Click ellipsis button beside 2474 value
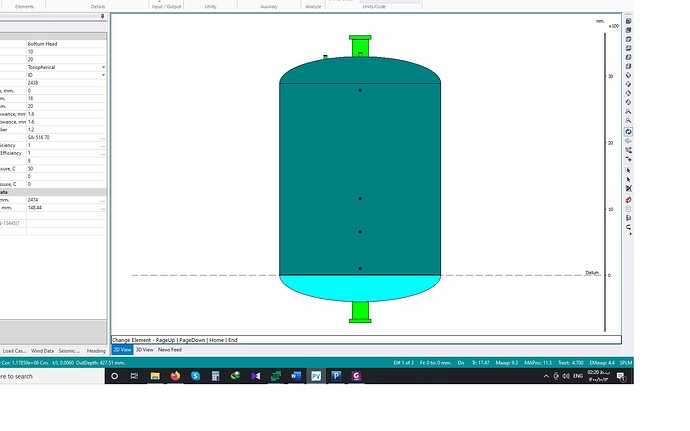This screenshot has height=431, width=690. (103, 200)
